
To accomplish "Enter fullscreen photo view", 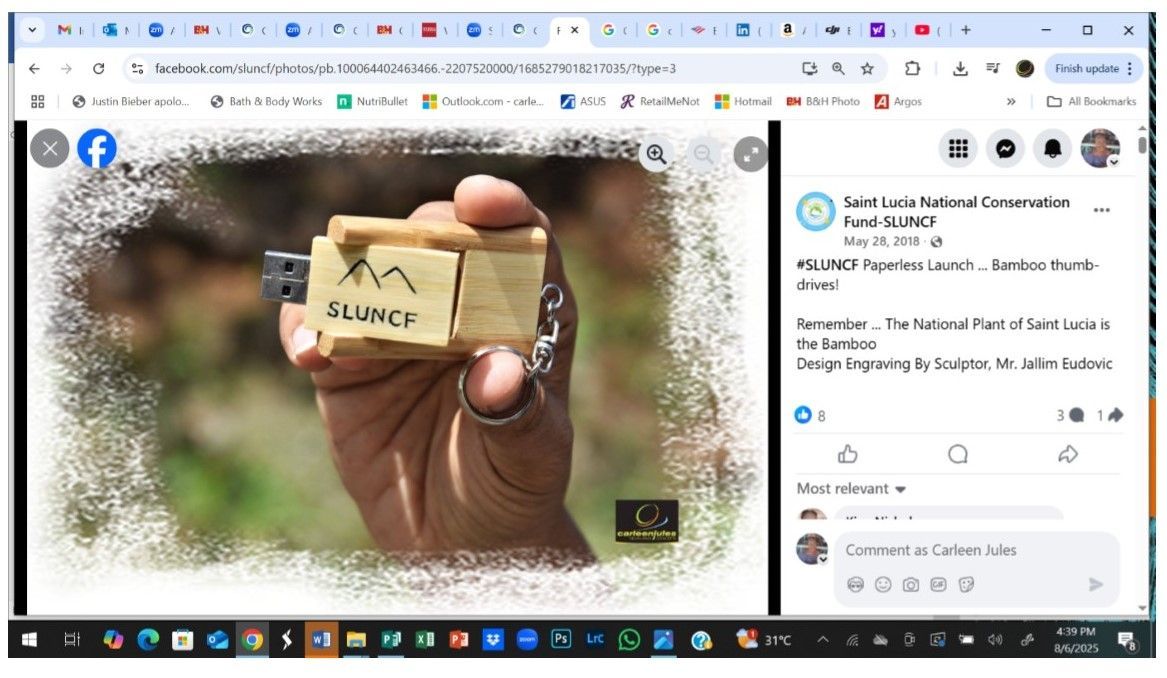I will coord(750,154).
